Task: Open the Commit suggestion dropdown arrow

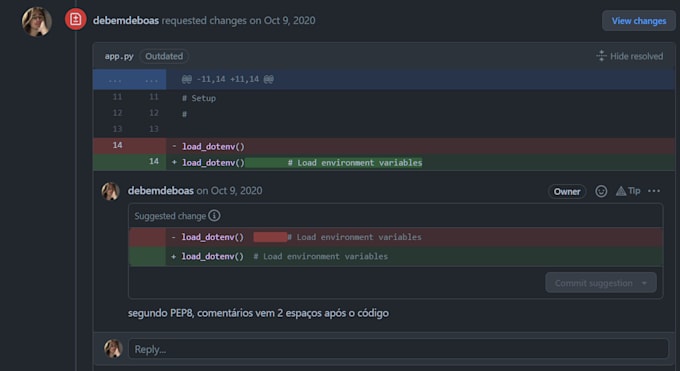Action: tap(644, 283)
